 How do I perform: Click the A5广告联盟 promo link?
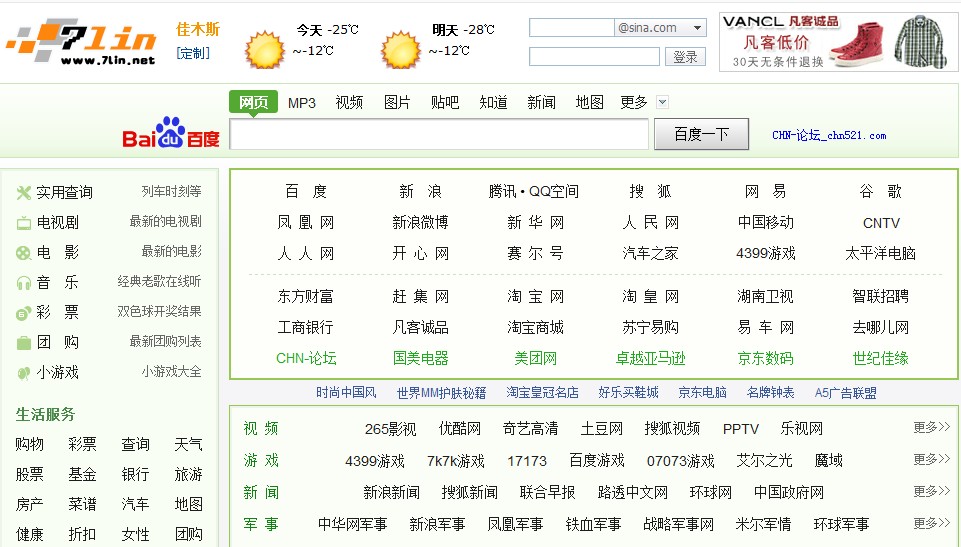(846, 393)
